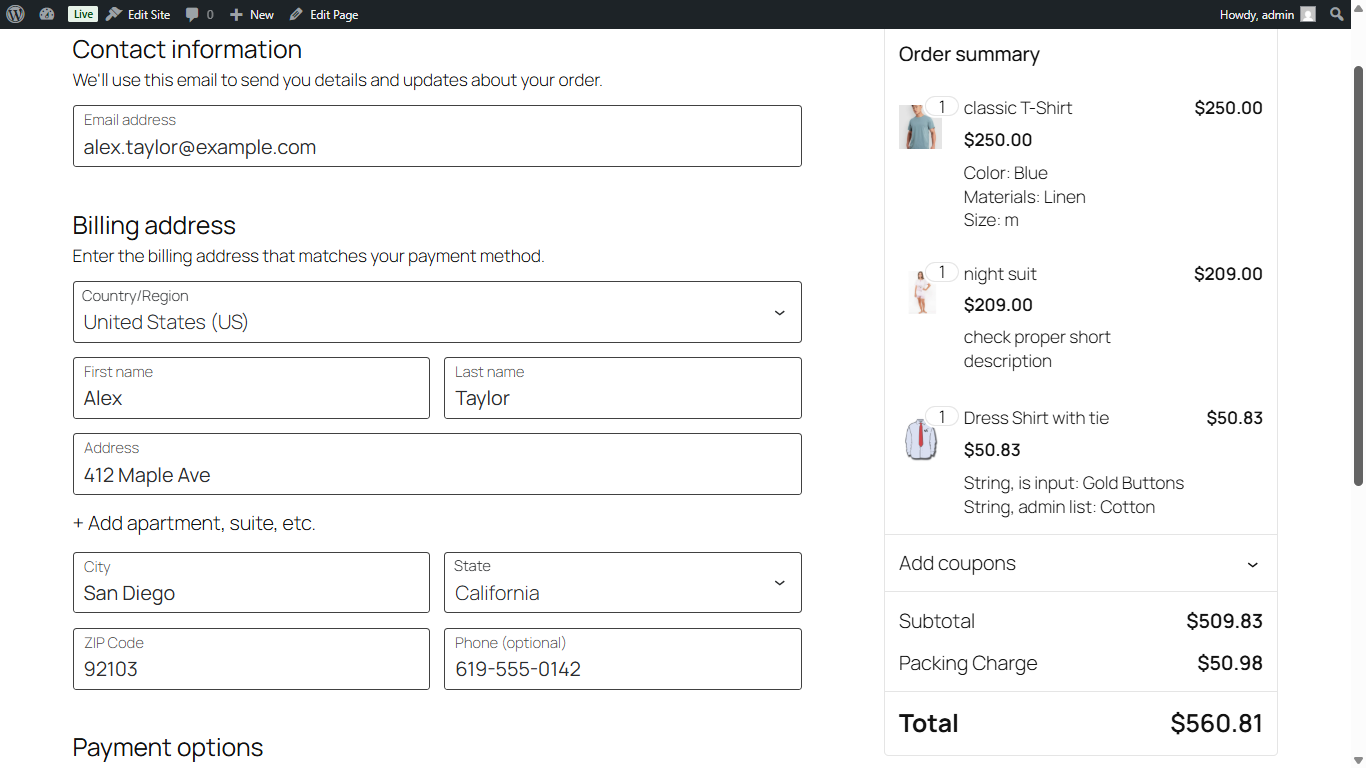Open the State dropdown showing California
Viewport: 1366px width, 768px height.
click(x=622, y=583)
